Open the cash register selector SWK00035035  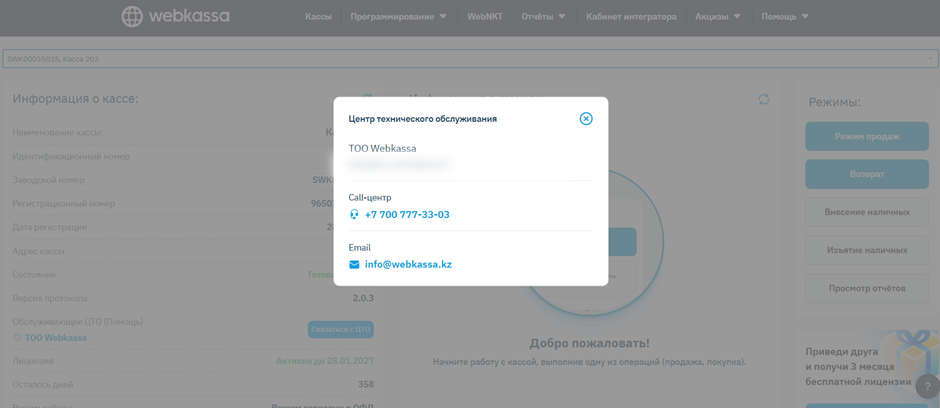(469, 59)
